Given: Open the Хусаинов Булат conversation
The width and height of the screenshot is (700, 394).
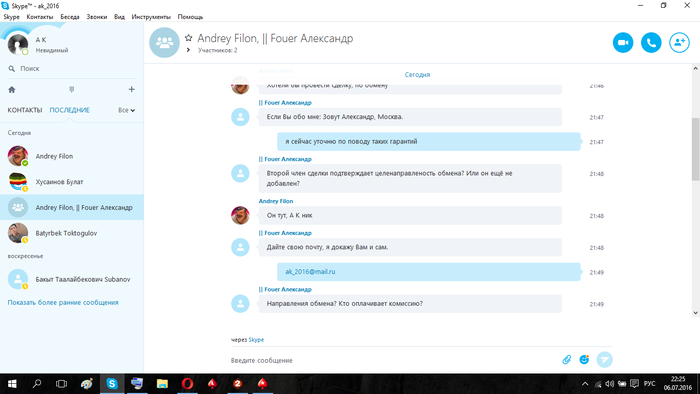Looking at the screenshot, I should pos(71,182).
